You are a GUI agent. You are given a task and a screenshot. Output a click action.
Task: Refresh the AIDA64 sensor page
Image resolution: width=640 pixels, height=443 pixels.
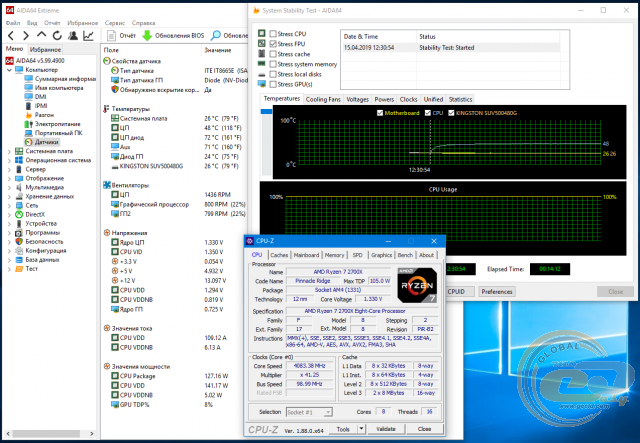(x=57, y=36)
